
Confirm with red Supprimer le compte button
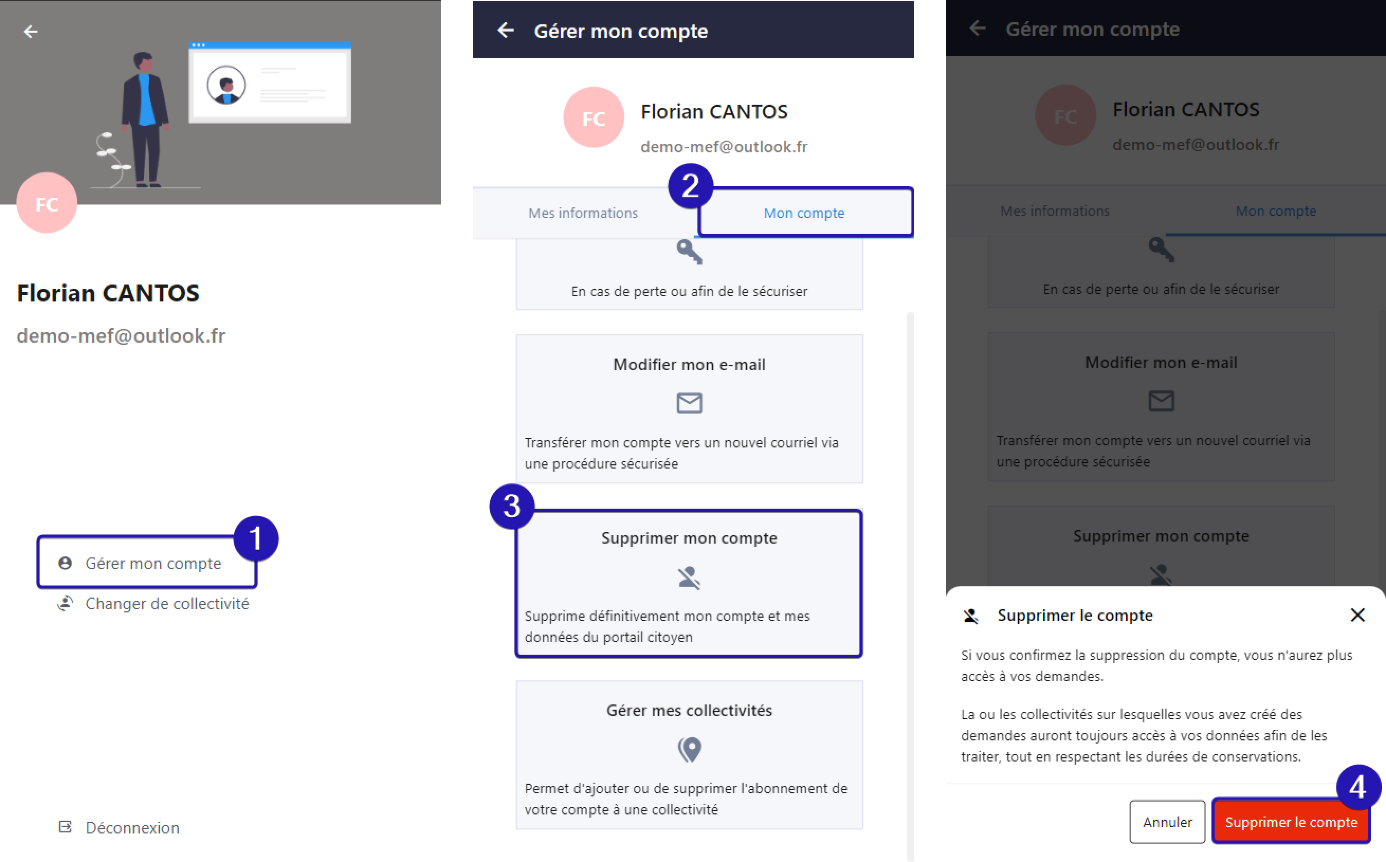[x=1291, y=823]
